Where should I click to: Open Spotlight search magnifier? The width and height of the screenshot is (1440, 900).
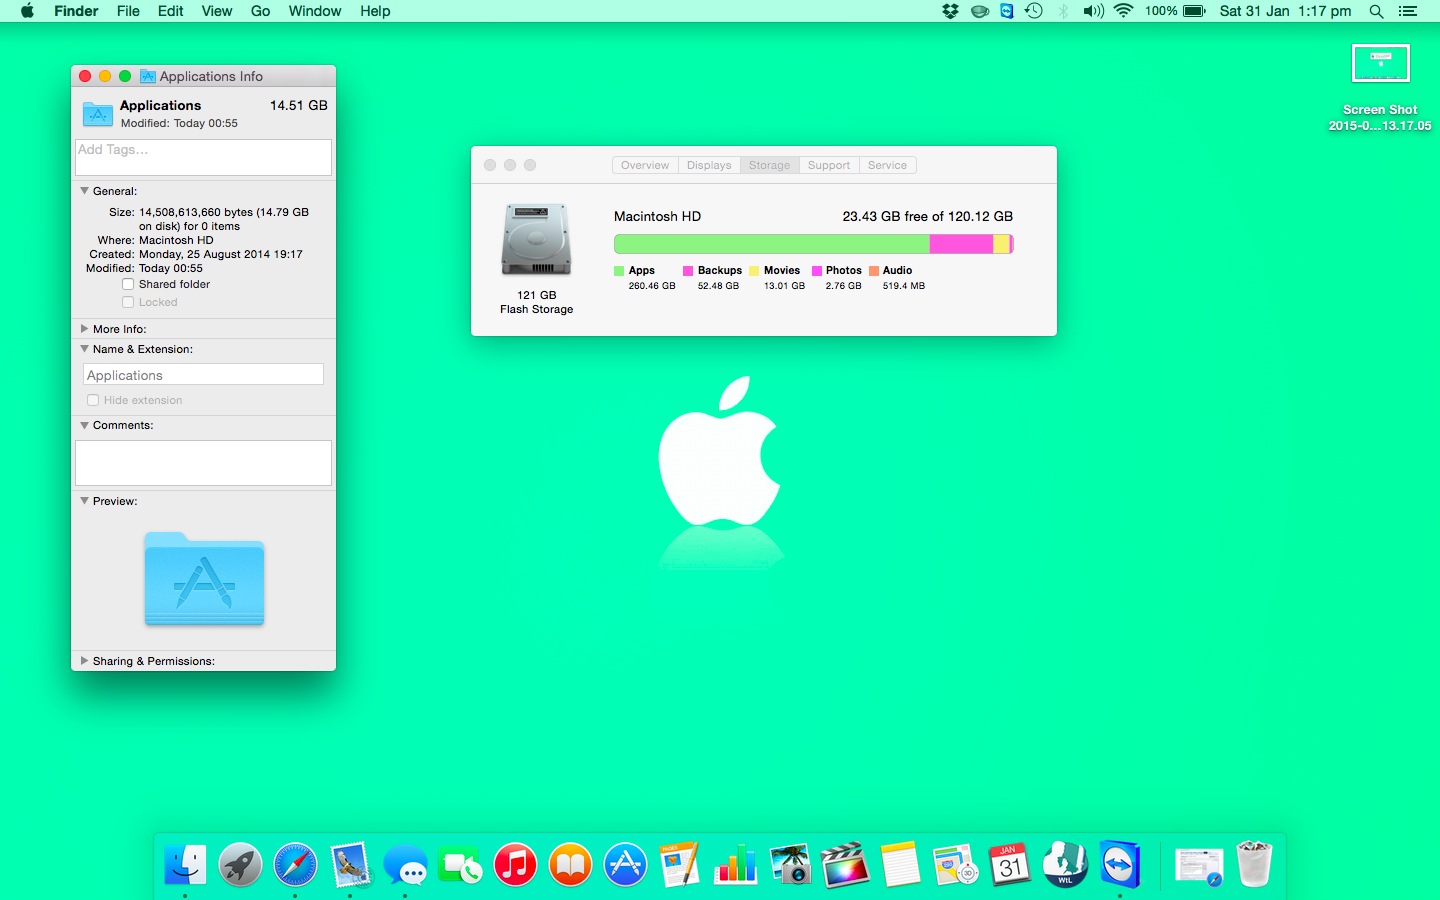pos(1377,11)
